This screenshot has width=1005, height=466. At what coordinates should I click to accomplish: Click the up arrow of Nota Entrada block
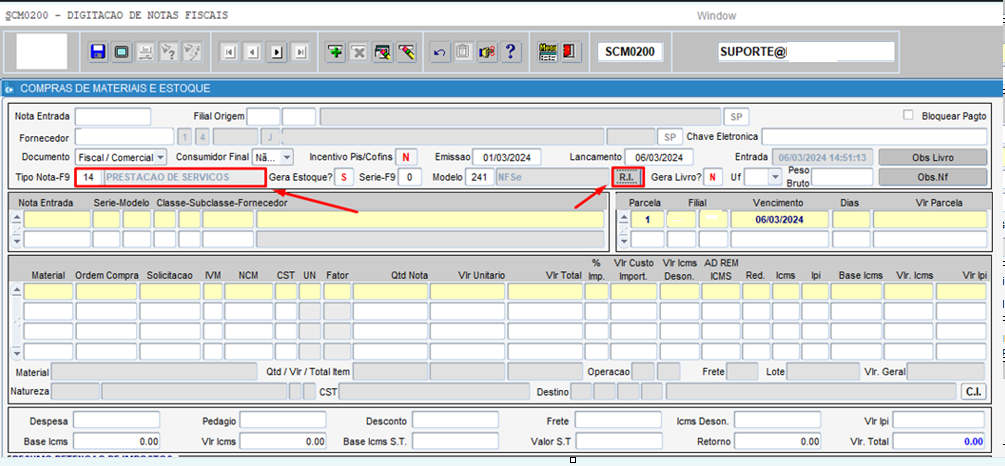[x=17, y=216]
